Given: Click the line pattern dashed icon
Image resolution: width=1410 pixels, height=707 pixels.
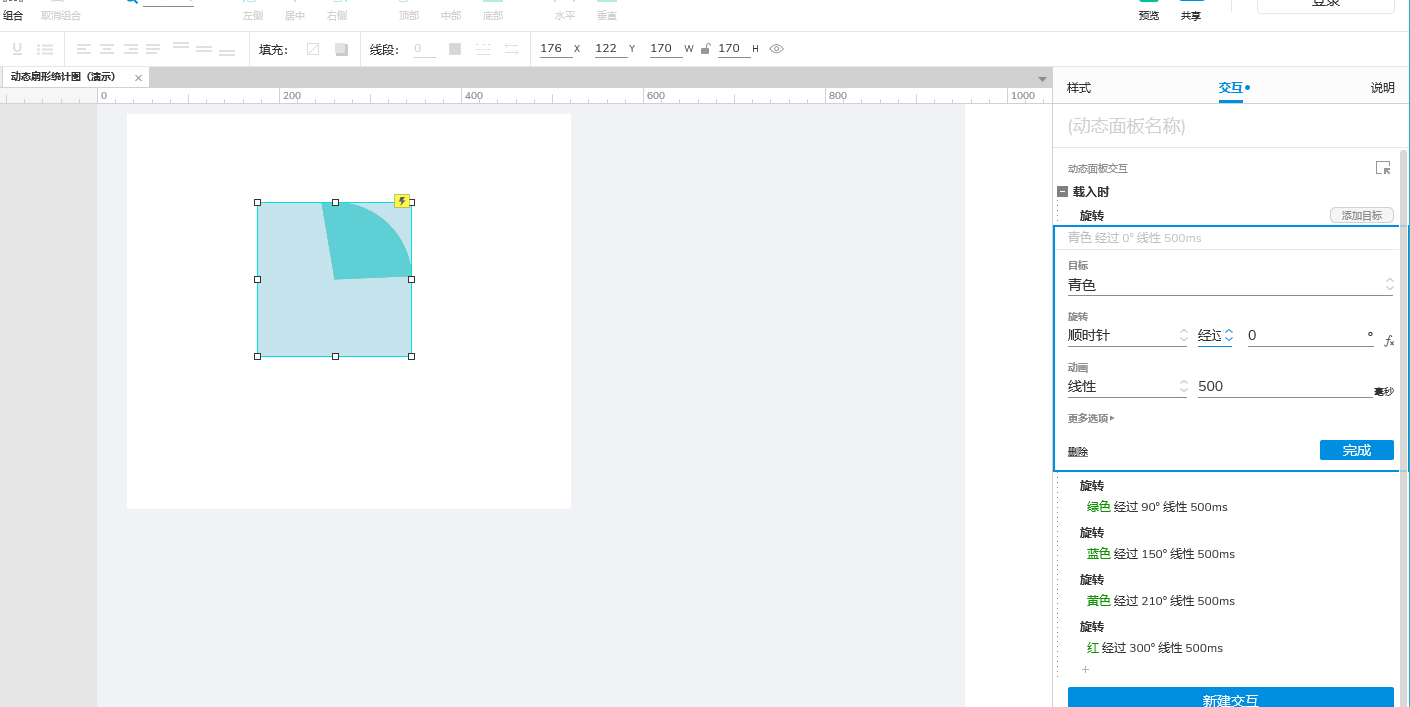Looking at the screenshot, I should pos(483,49).
